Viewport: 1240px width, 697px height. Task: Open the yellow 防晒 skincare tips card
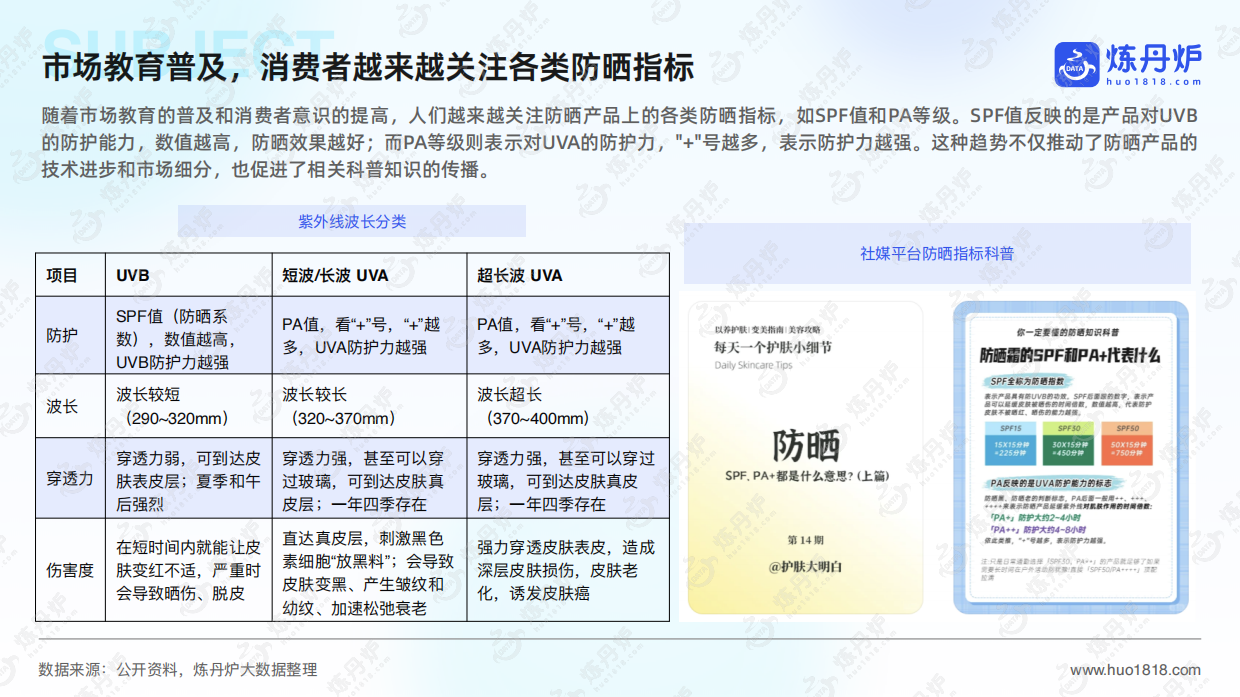pos(805,457)
